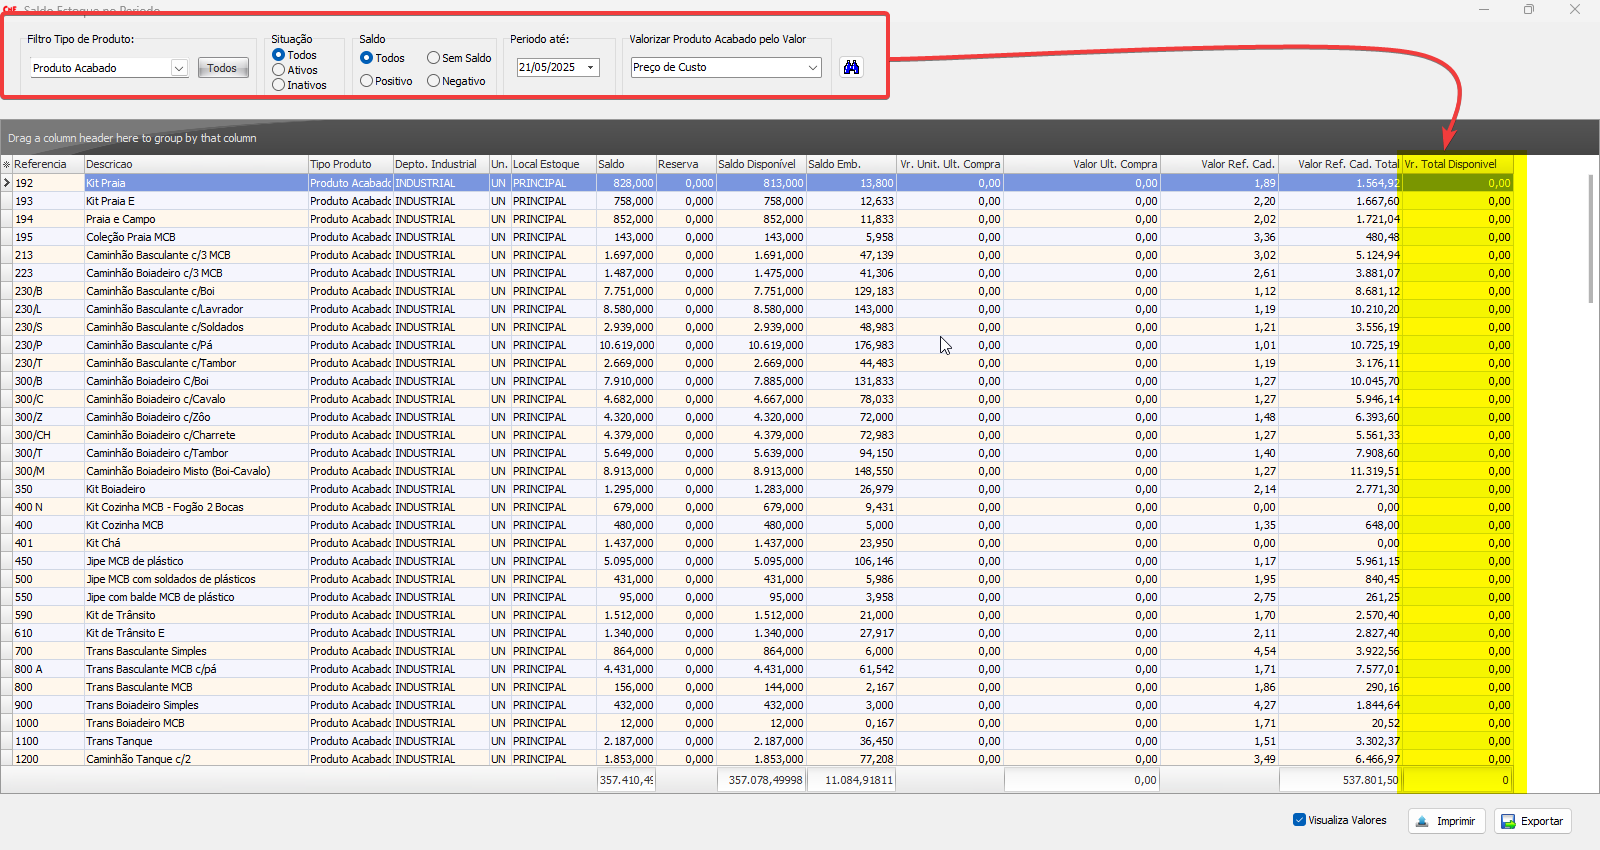Viewport: 1600px width, 850px height.
Task: Click the Vr. Total Disponivel column header
Action: [x=1455, y=164]
